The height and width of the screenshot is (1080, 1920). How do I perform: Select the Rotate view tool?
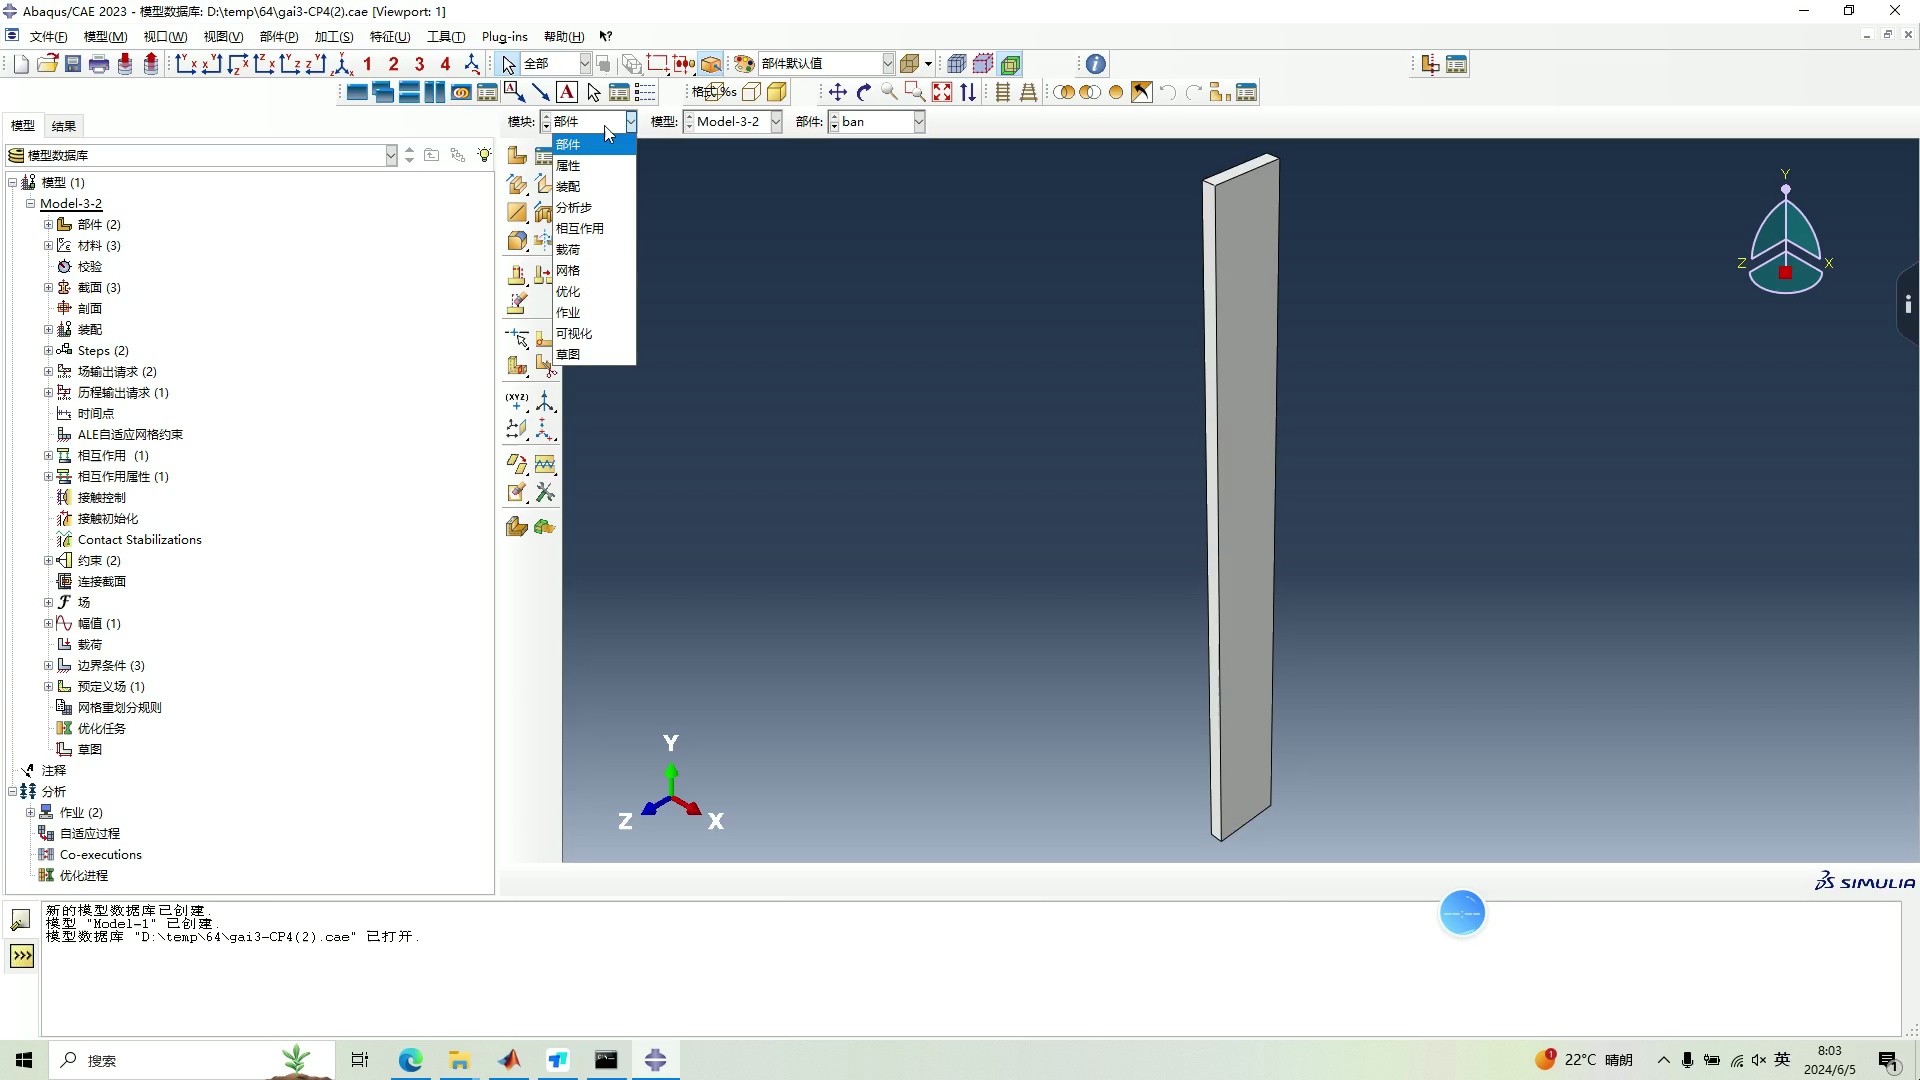[864, 92]
